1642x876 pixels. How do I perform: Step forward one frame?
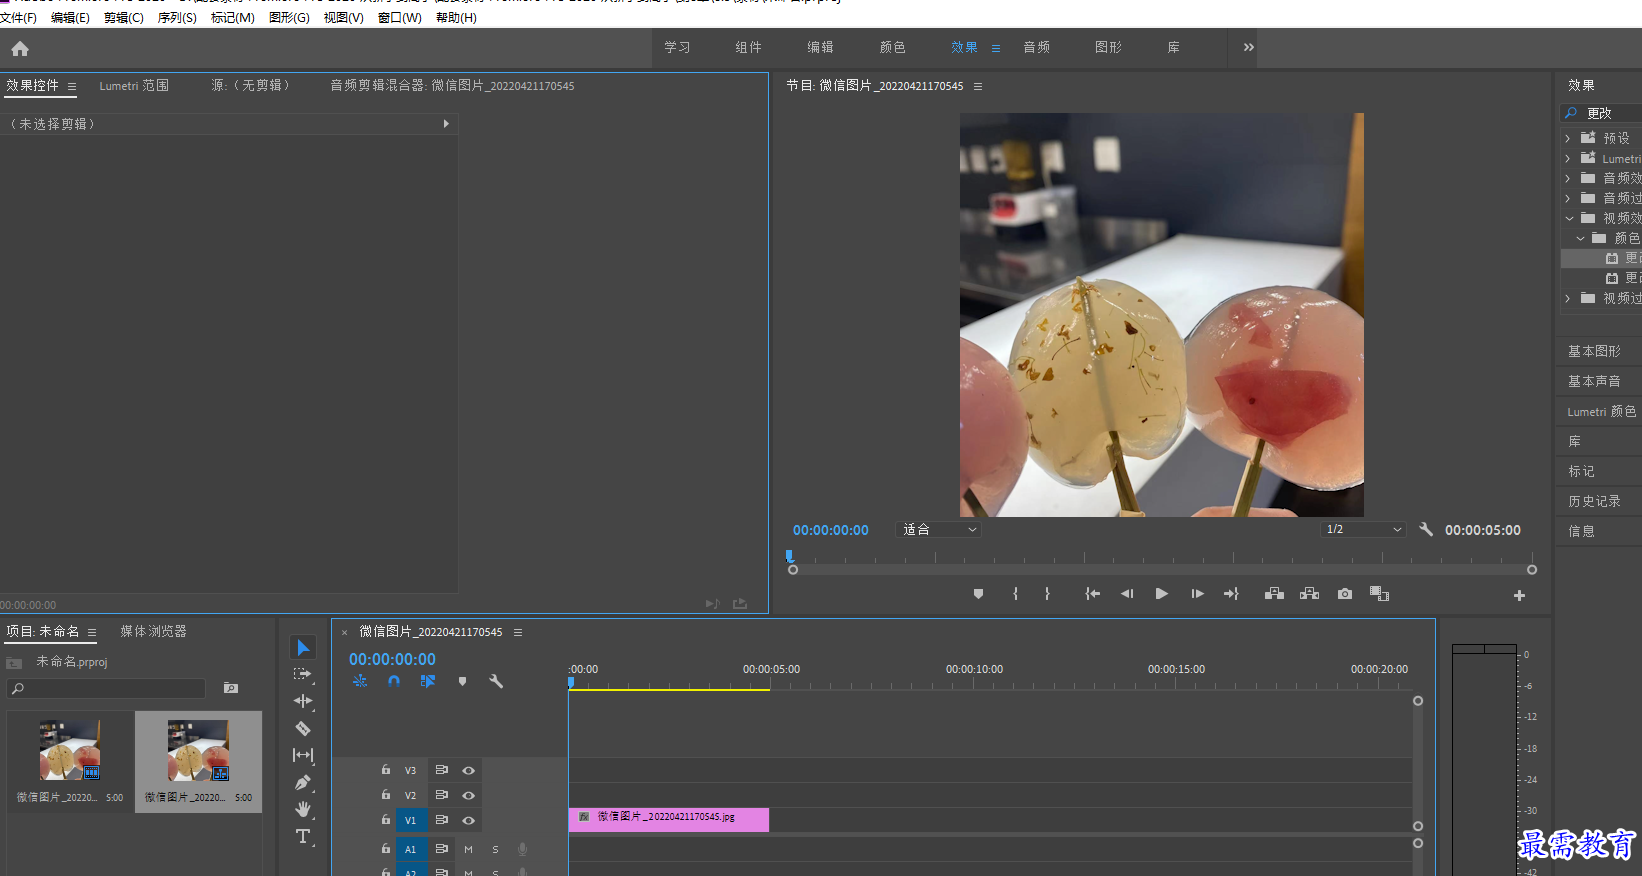tap(1197, 594)
